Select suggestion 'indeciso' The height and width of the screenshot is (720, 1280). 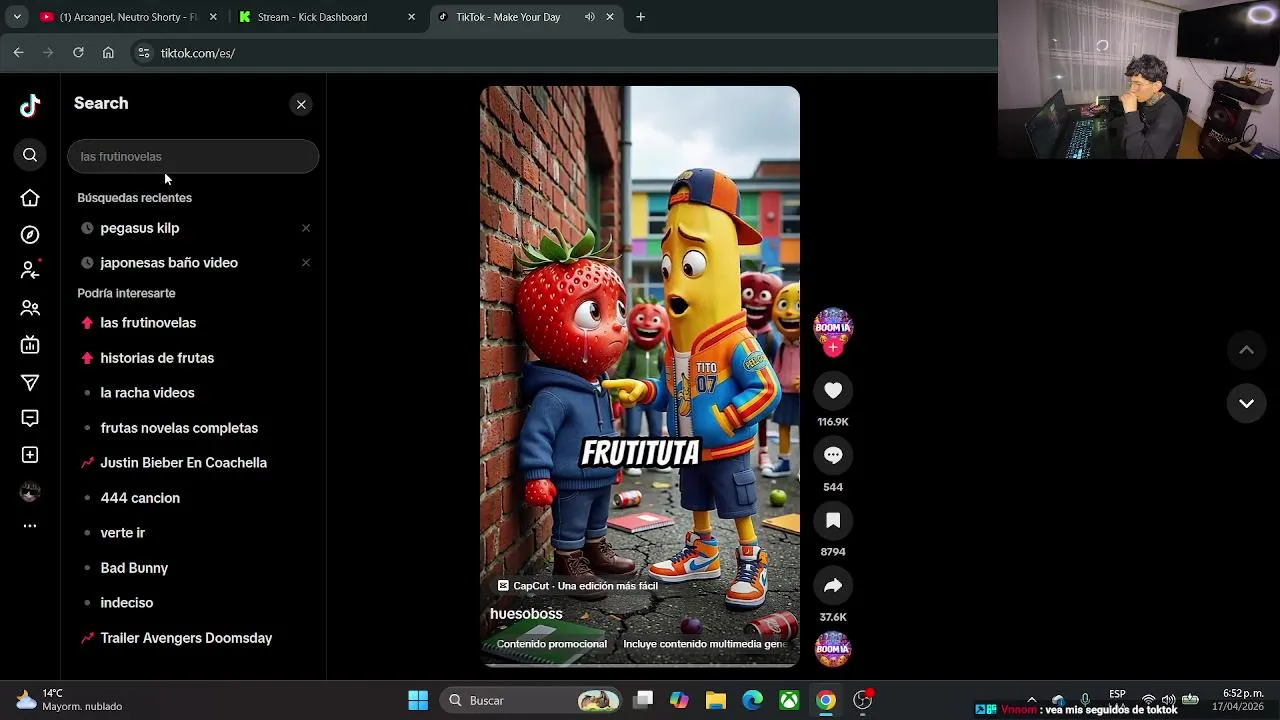[126, 603]
